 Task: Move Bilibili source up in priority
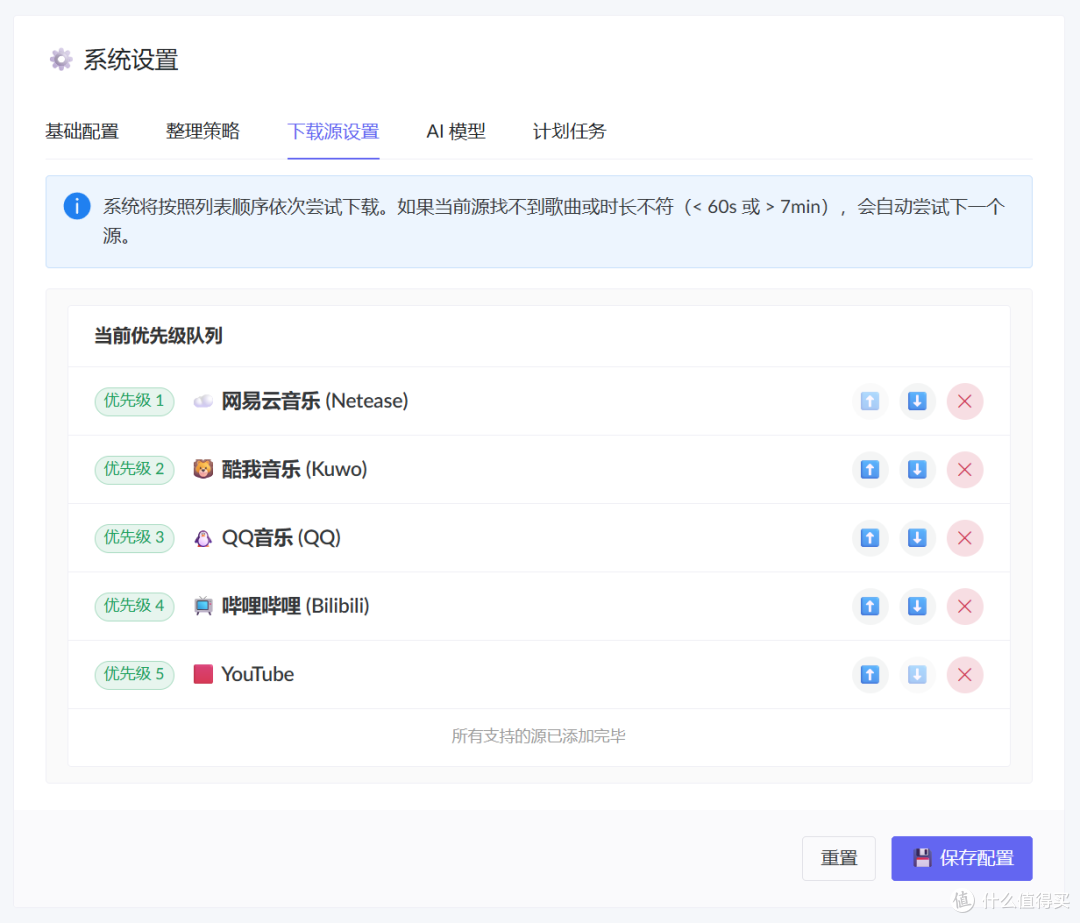[870, 606]
